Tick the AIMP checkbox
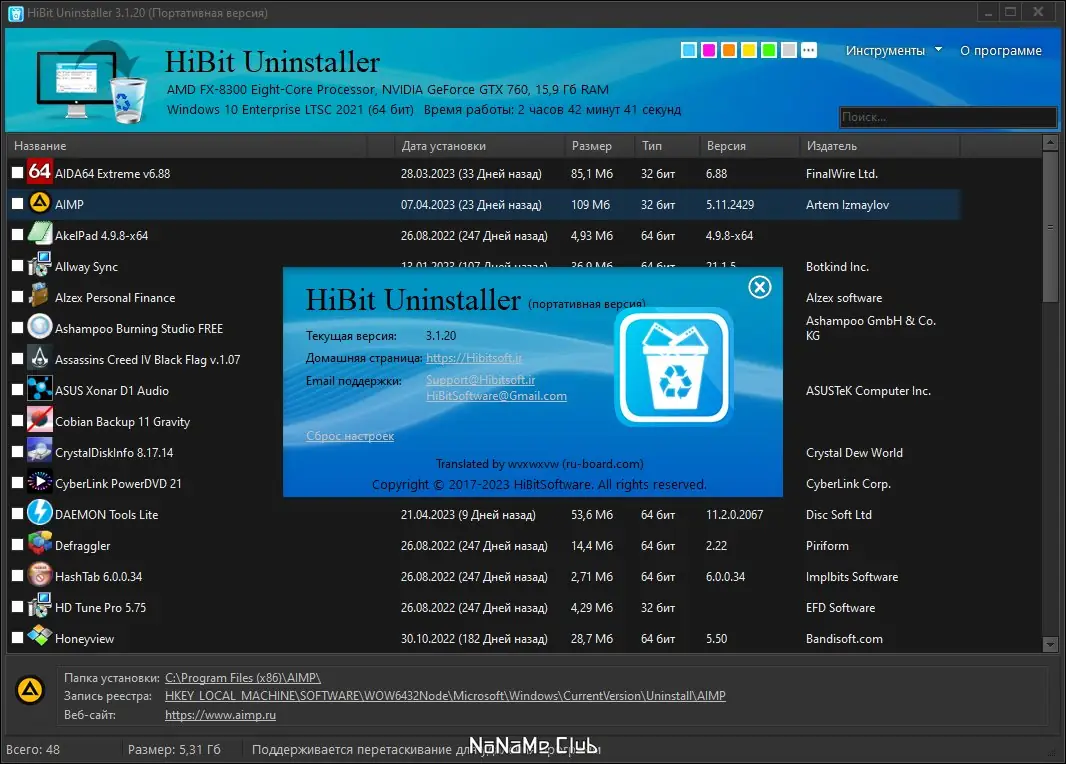Screen dimensions: 1066x764 [x=18, y=204]
